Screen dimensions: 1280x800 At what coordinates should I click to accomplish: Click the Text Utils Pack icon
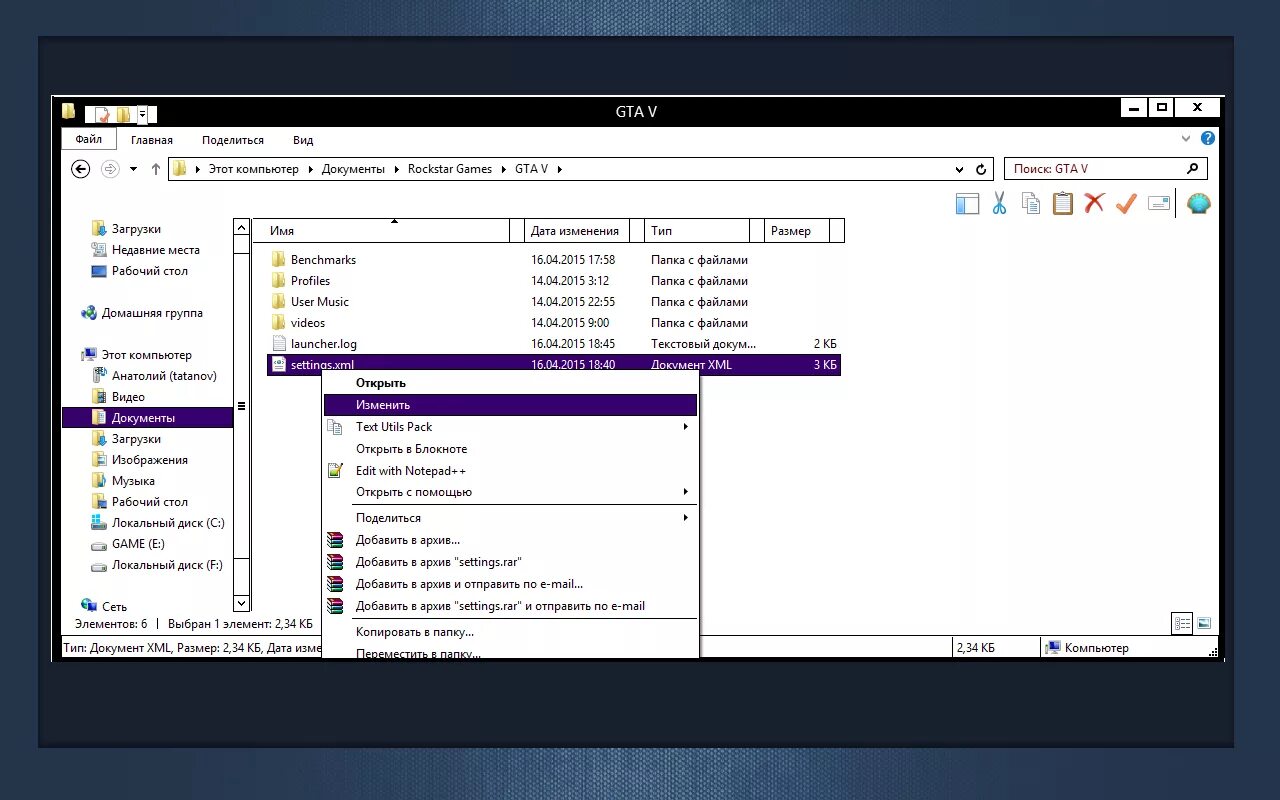[335, 427]
